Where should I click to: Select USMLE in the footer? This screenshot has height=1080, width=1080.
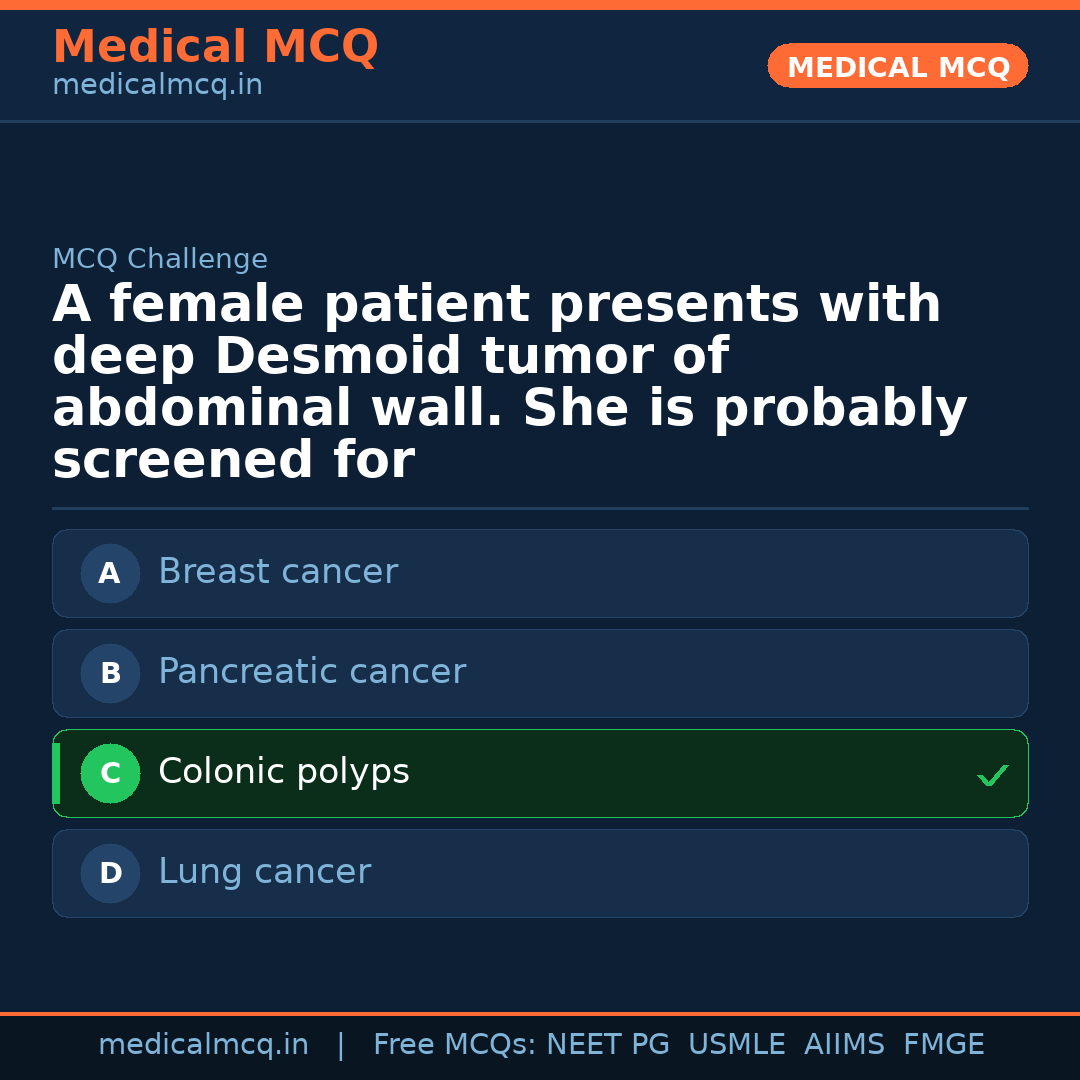click(737, 1045)
